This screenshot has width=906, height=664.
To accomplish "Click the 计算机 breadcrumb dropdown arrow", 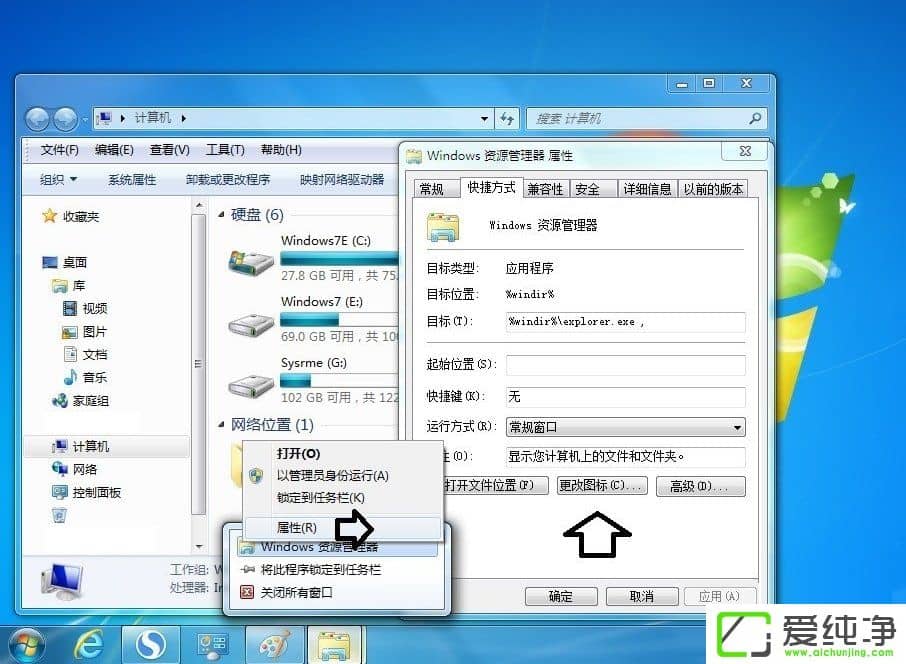I will coord(184,118).
